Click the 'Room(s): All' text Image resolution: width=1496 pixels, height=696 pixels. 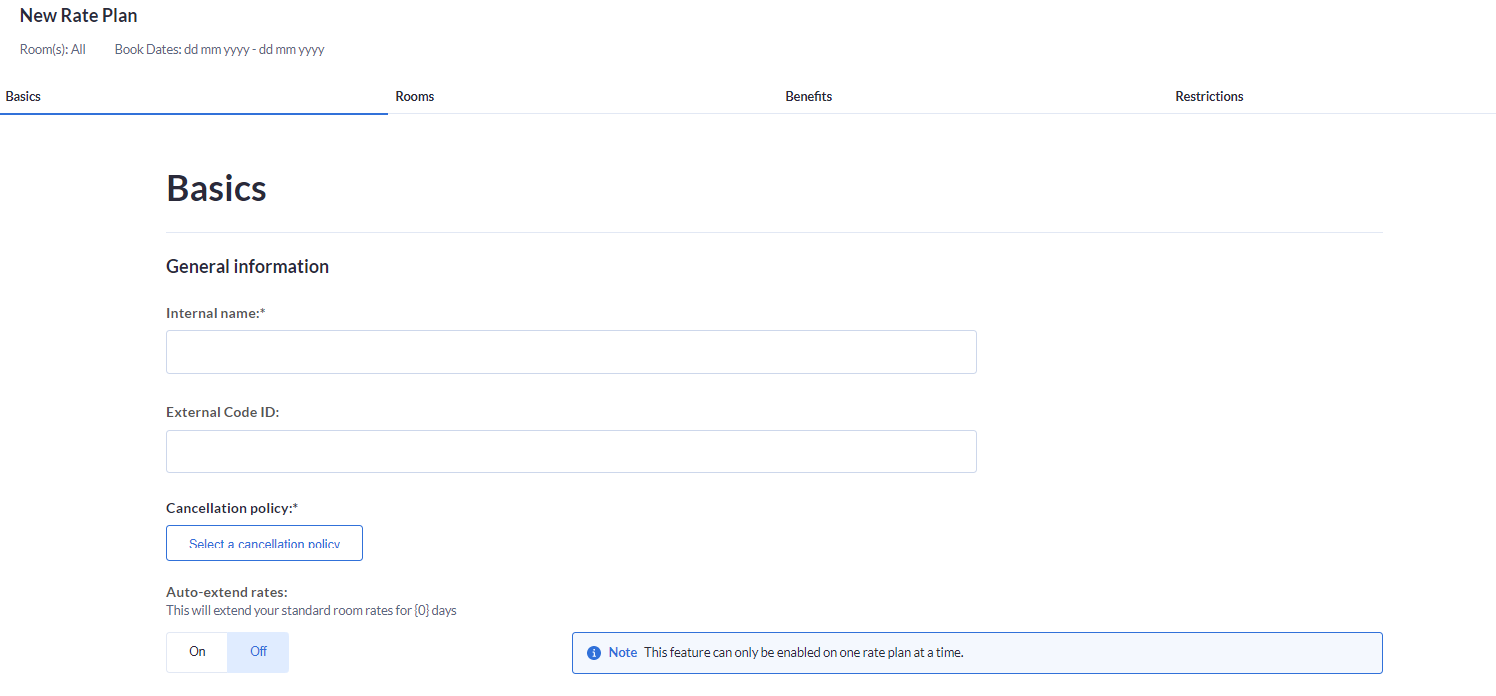53,49
